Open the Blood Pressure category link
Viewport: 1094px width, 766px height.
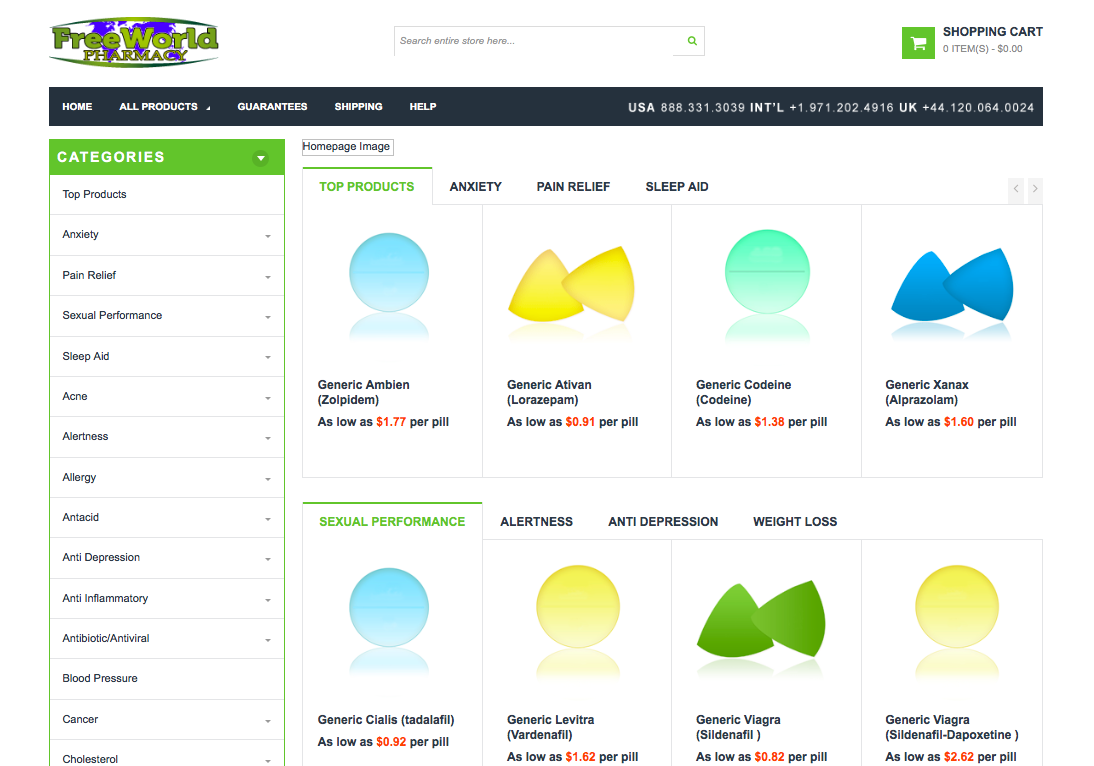point(100,679)
